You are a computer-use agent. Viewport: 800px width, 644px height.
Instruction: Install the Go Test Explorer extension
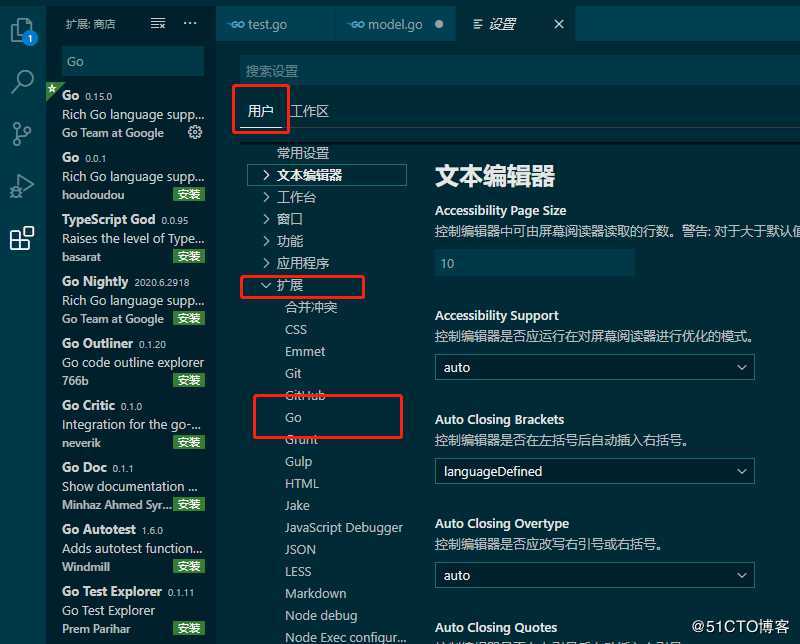click(x=189, y=628)
